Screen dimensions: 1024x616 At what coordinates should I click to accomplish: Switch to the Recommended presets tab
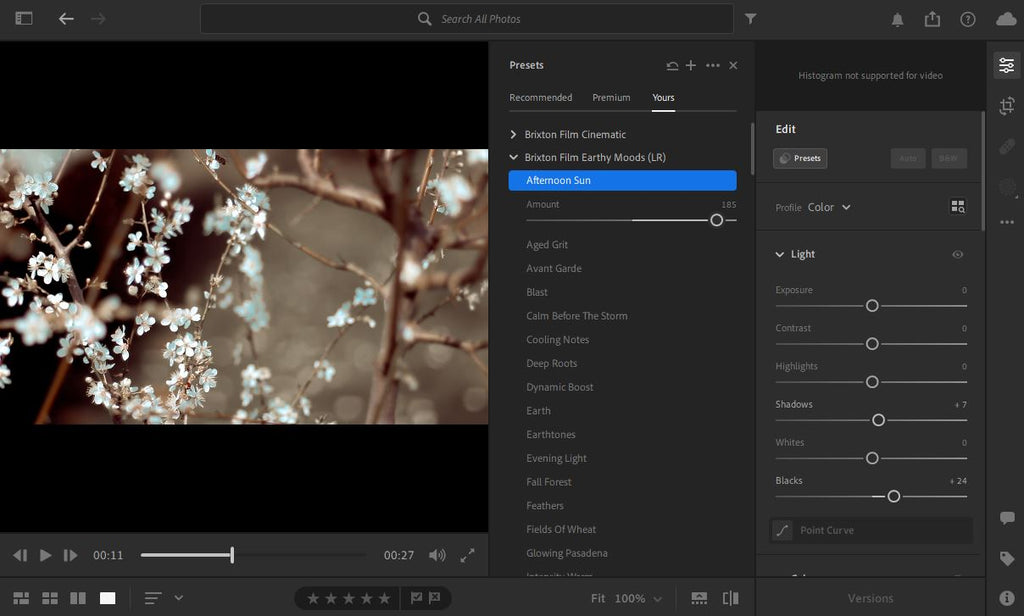(x=541, y=98)
